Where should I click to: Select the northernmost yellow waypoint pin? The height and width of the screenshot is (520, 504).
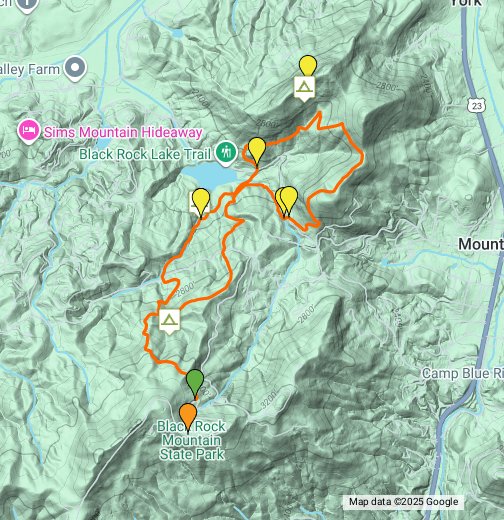[x=308, y=67]
